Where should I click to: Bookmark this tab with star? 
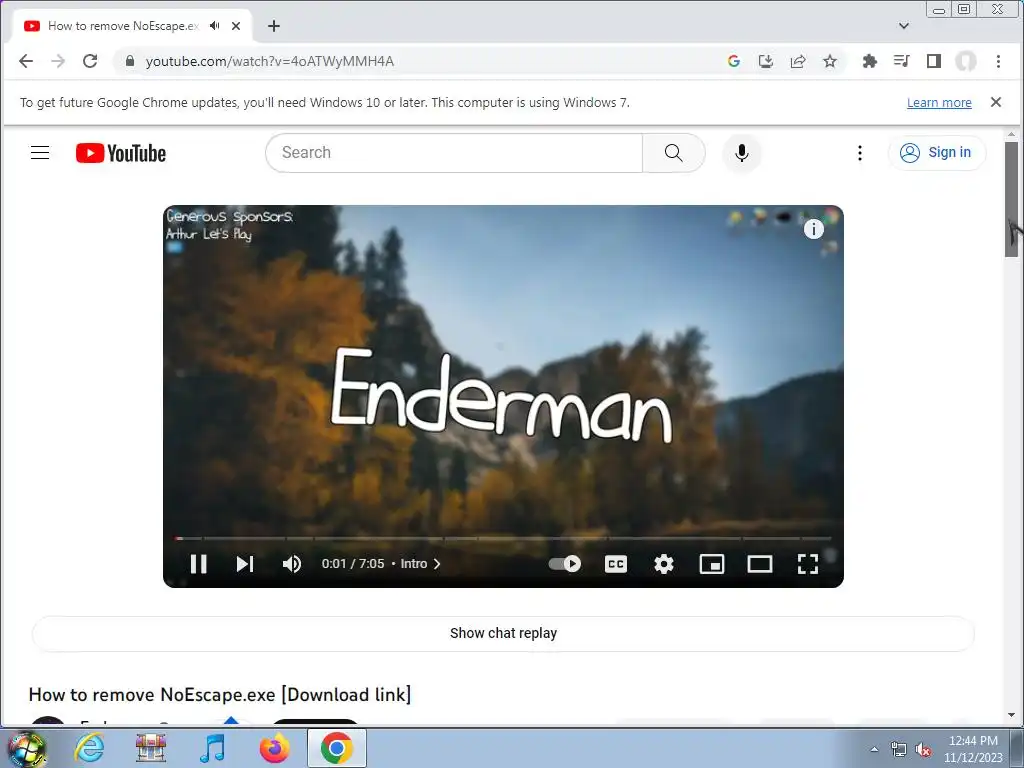coord(829,61)
